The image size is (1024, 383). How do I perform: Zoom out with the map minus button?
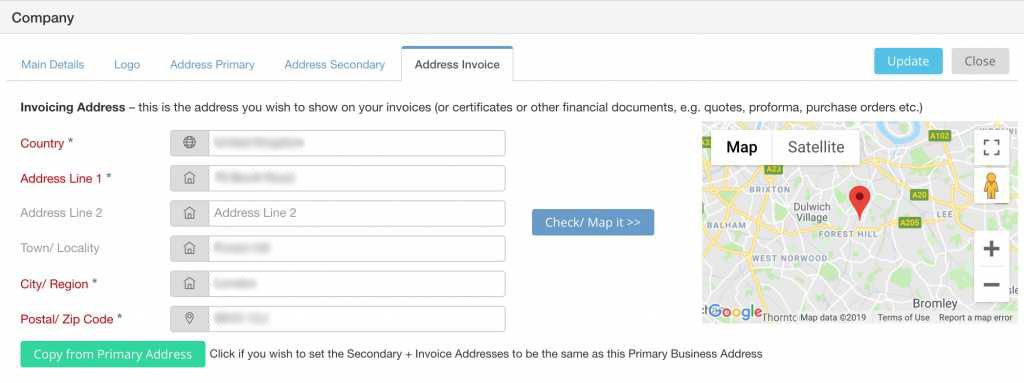[x=991, y=284]
